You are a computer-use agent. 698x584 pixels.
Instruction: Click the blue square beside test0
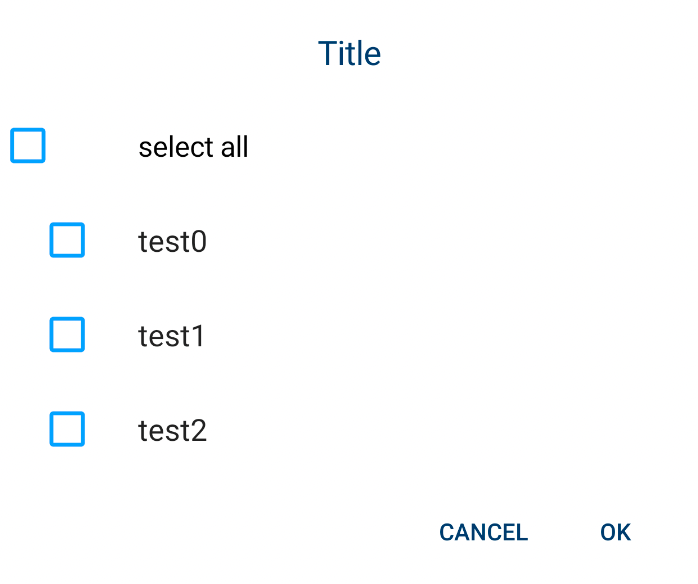click(67, 240)
